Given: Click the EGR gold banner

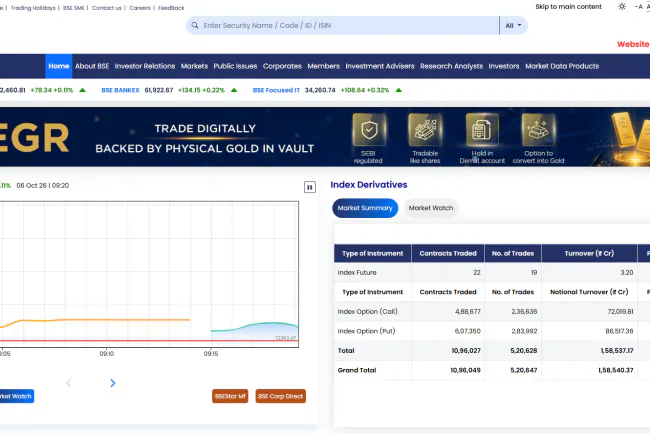Looking at the screenshot, I should [x=325, y=137].
